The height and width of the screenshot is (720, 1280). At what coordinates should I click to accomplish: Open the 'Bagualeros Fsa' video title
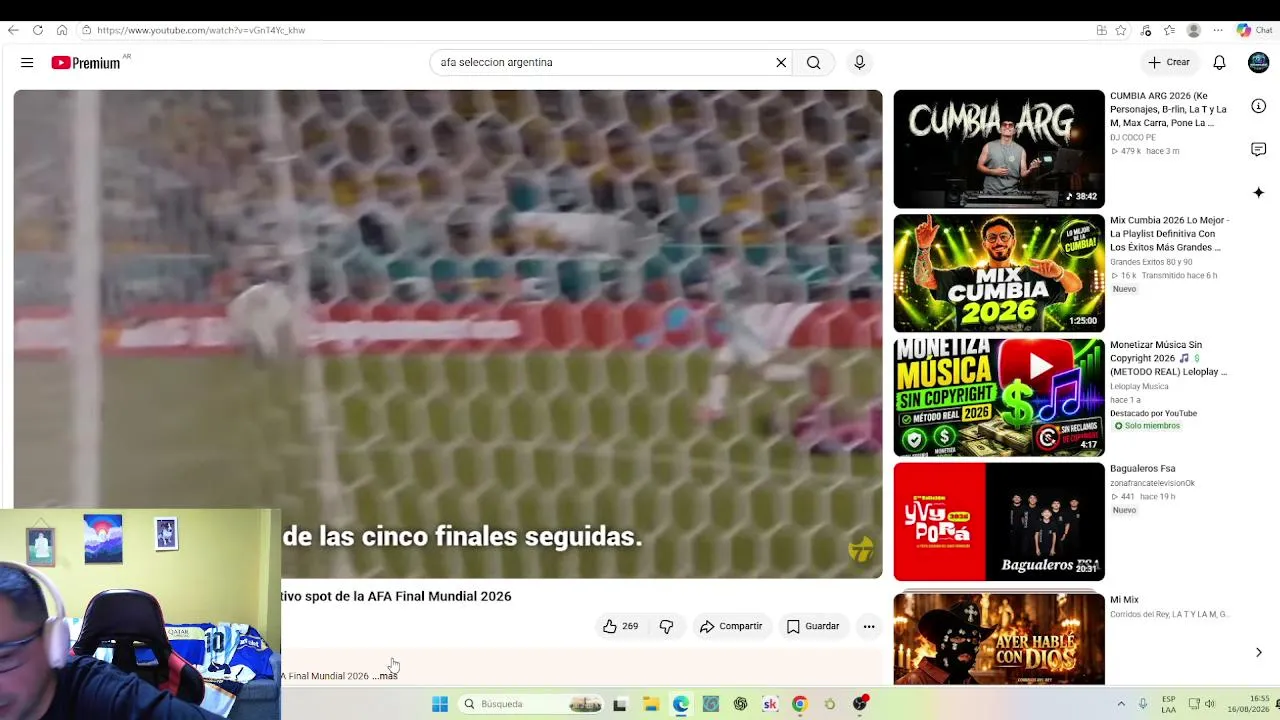tap(1142, 468)
